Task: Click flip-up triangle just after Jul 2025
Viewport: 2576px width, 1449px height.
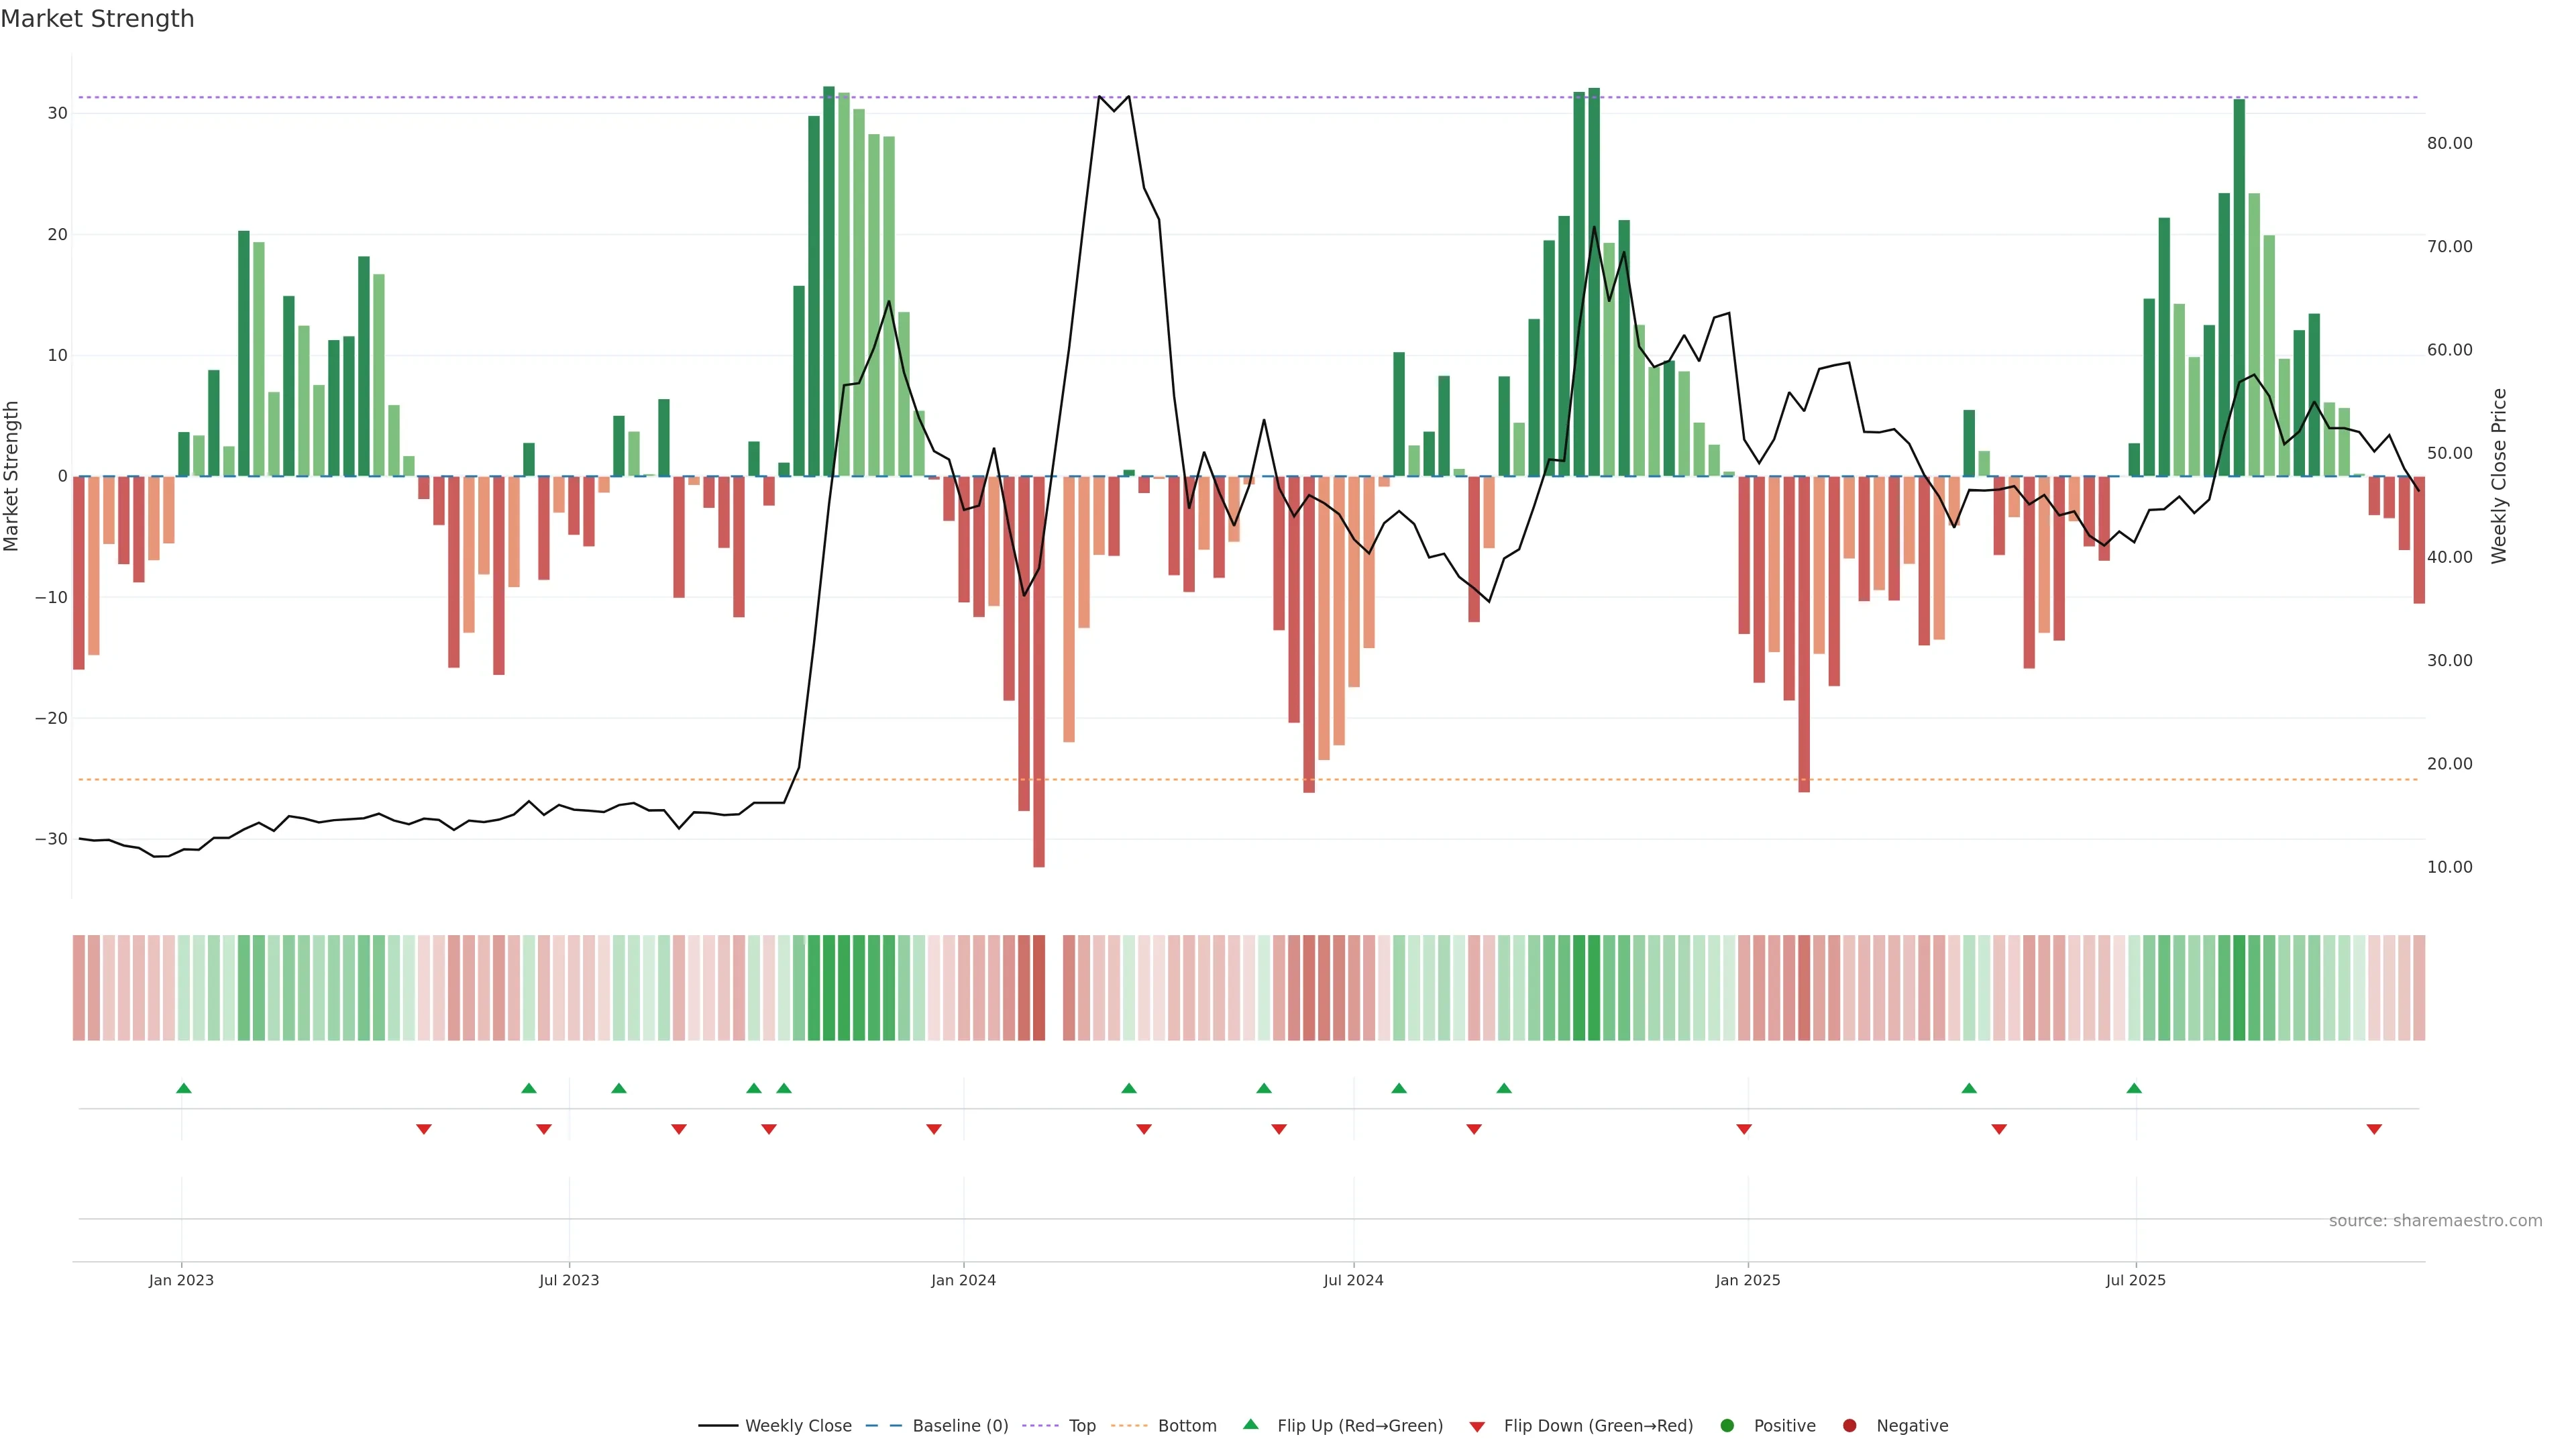Action: pos(2134,1088)
